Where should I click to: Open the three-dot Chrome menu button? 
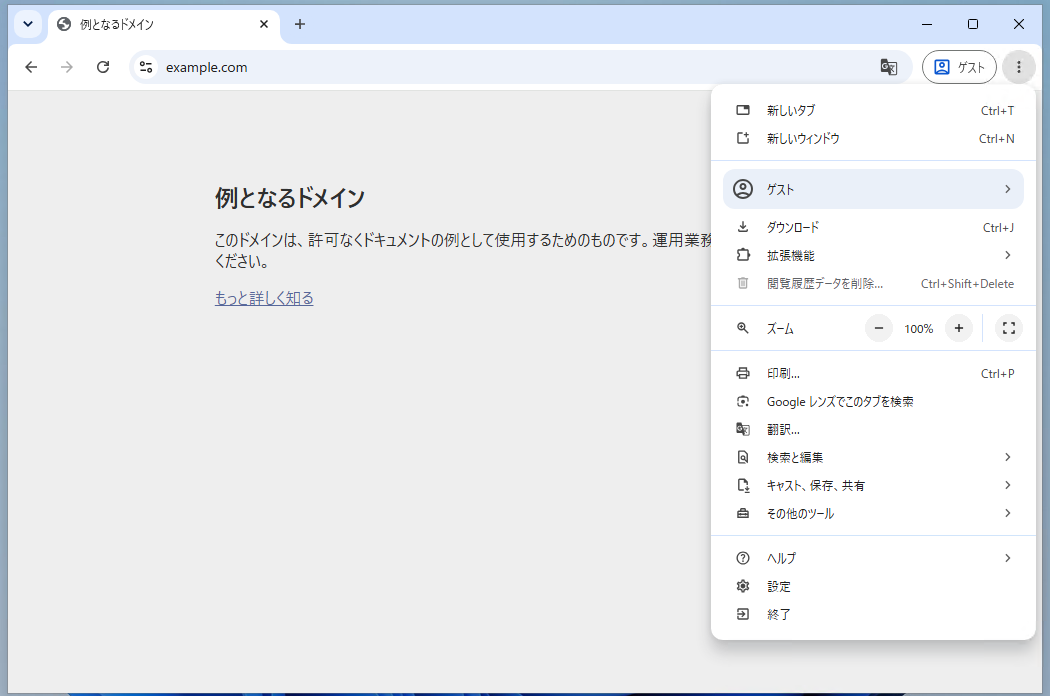[1019, 67]
